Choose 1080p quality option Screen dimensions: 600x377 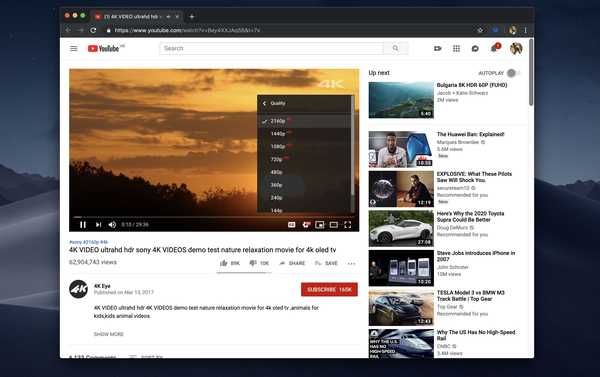[x=304, y=146]
